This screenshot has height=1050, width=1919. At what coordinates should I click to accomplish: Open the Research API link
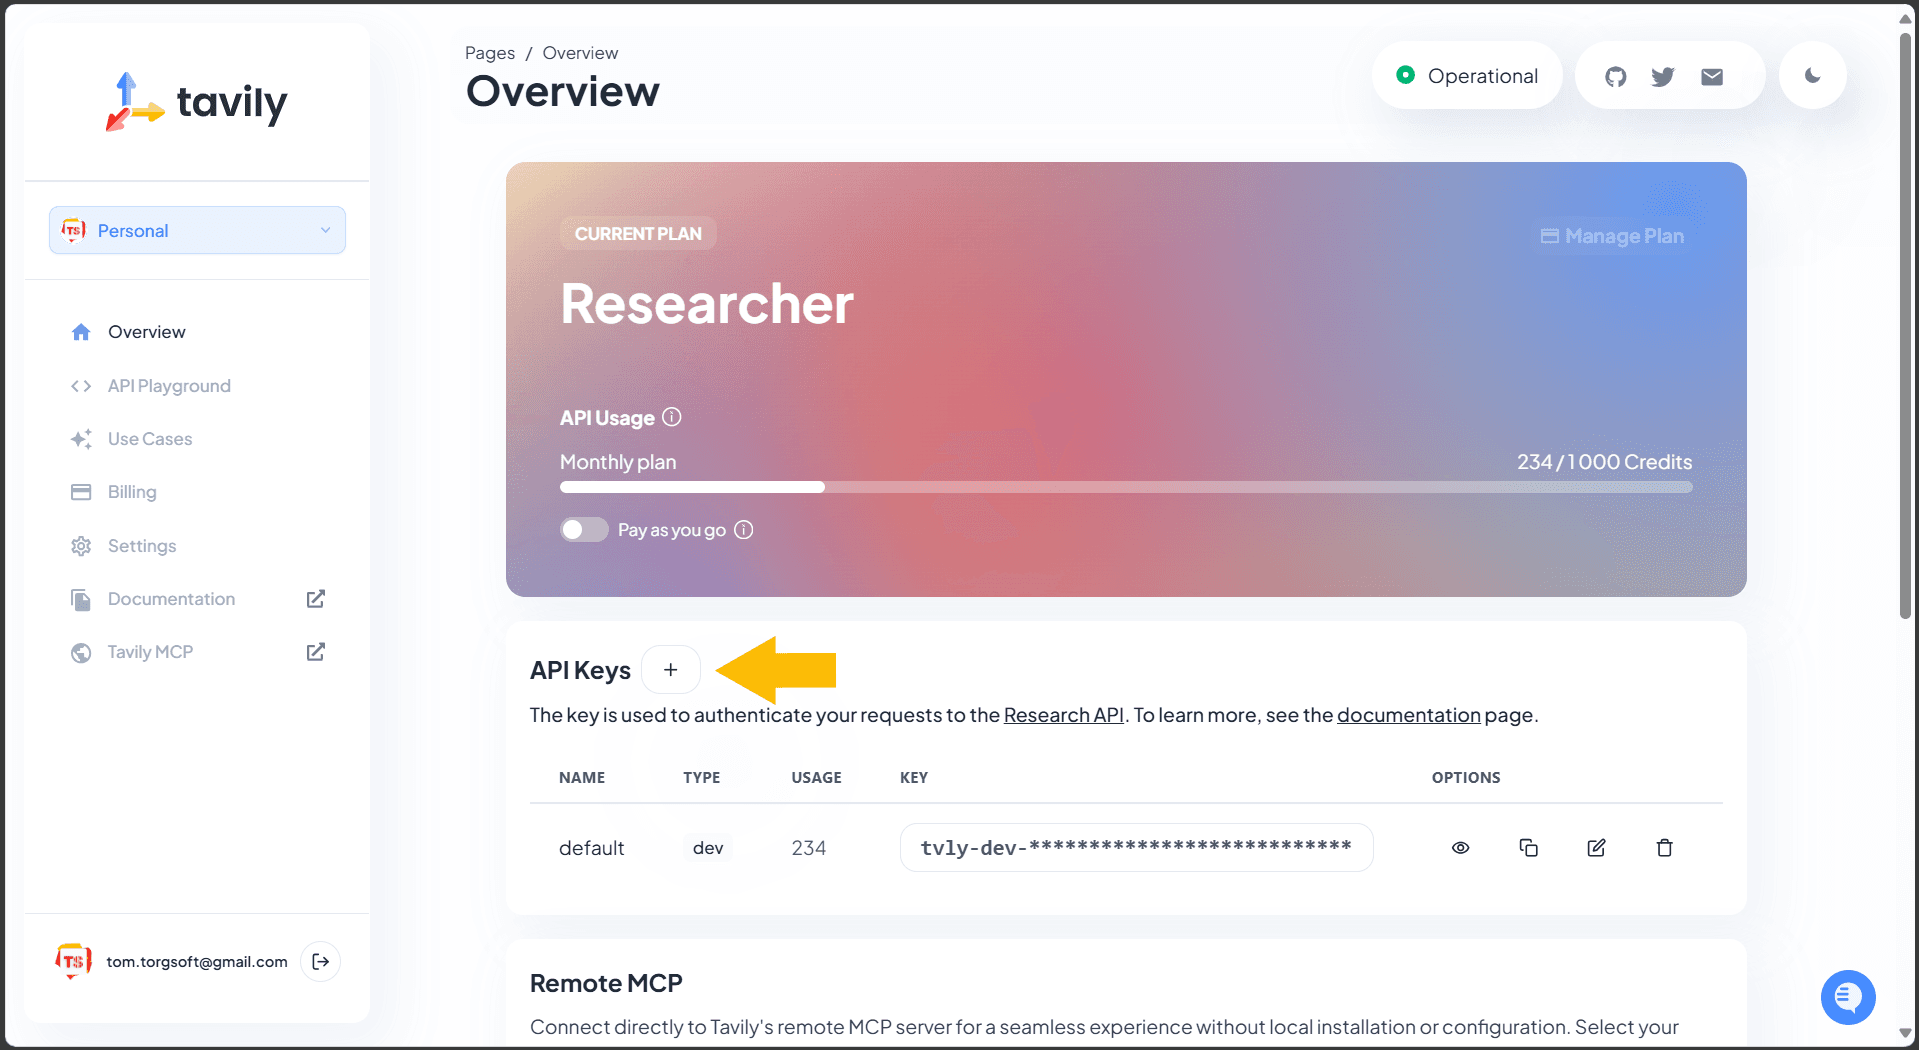click(x=1063, y=715)
